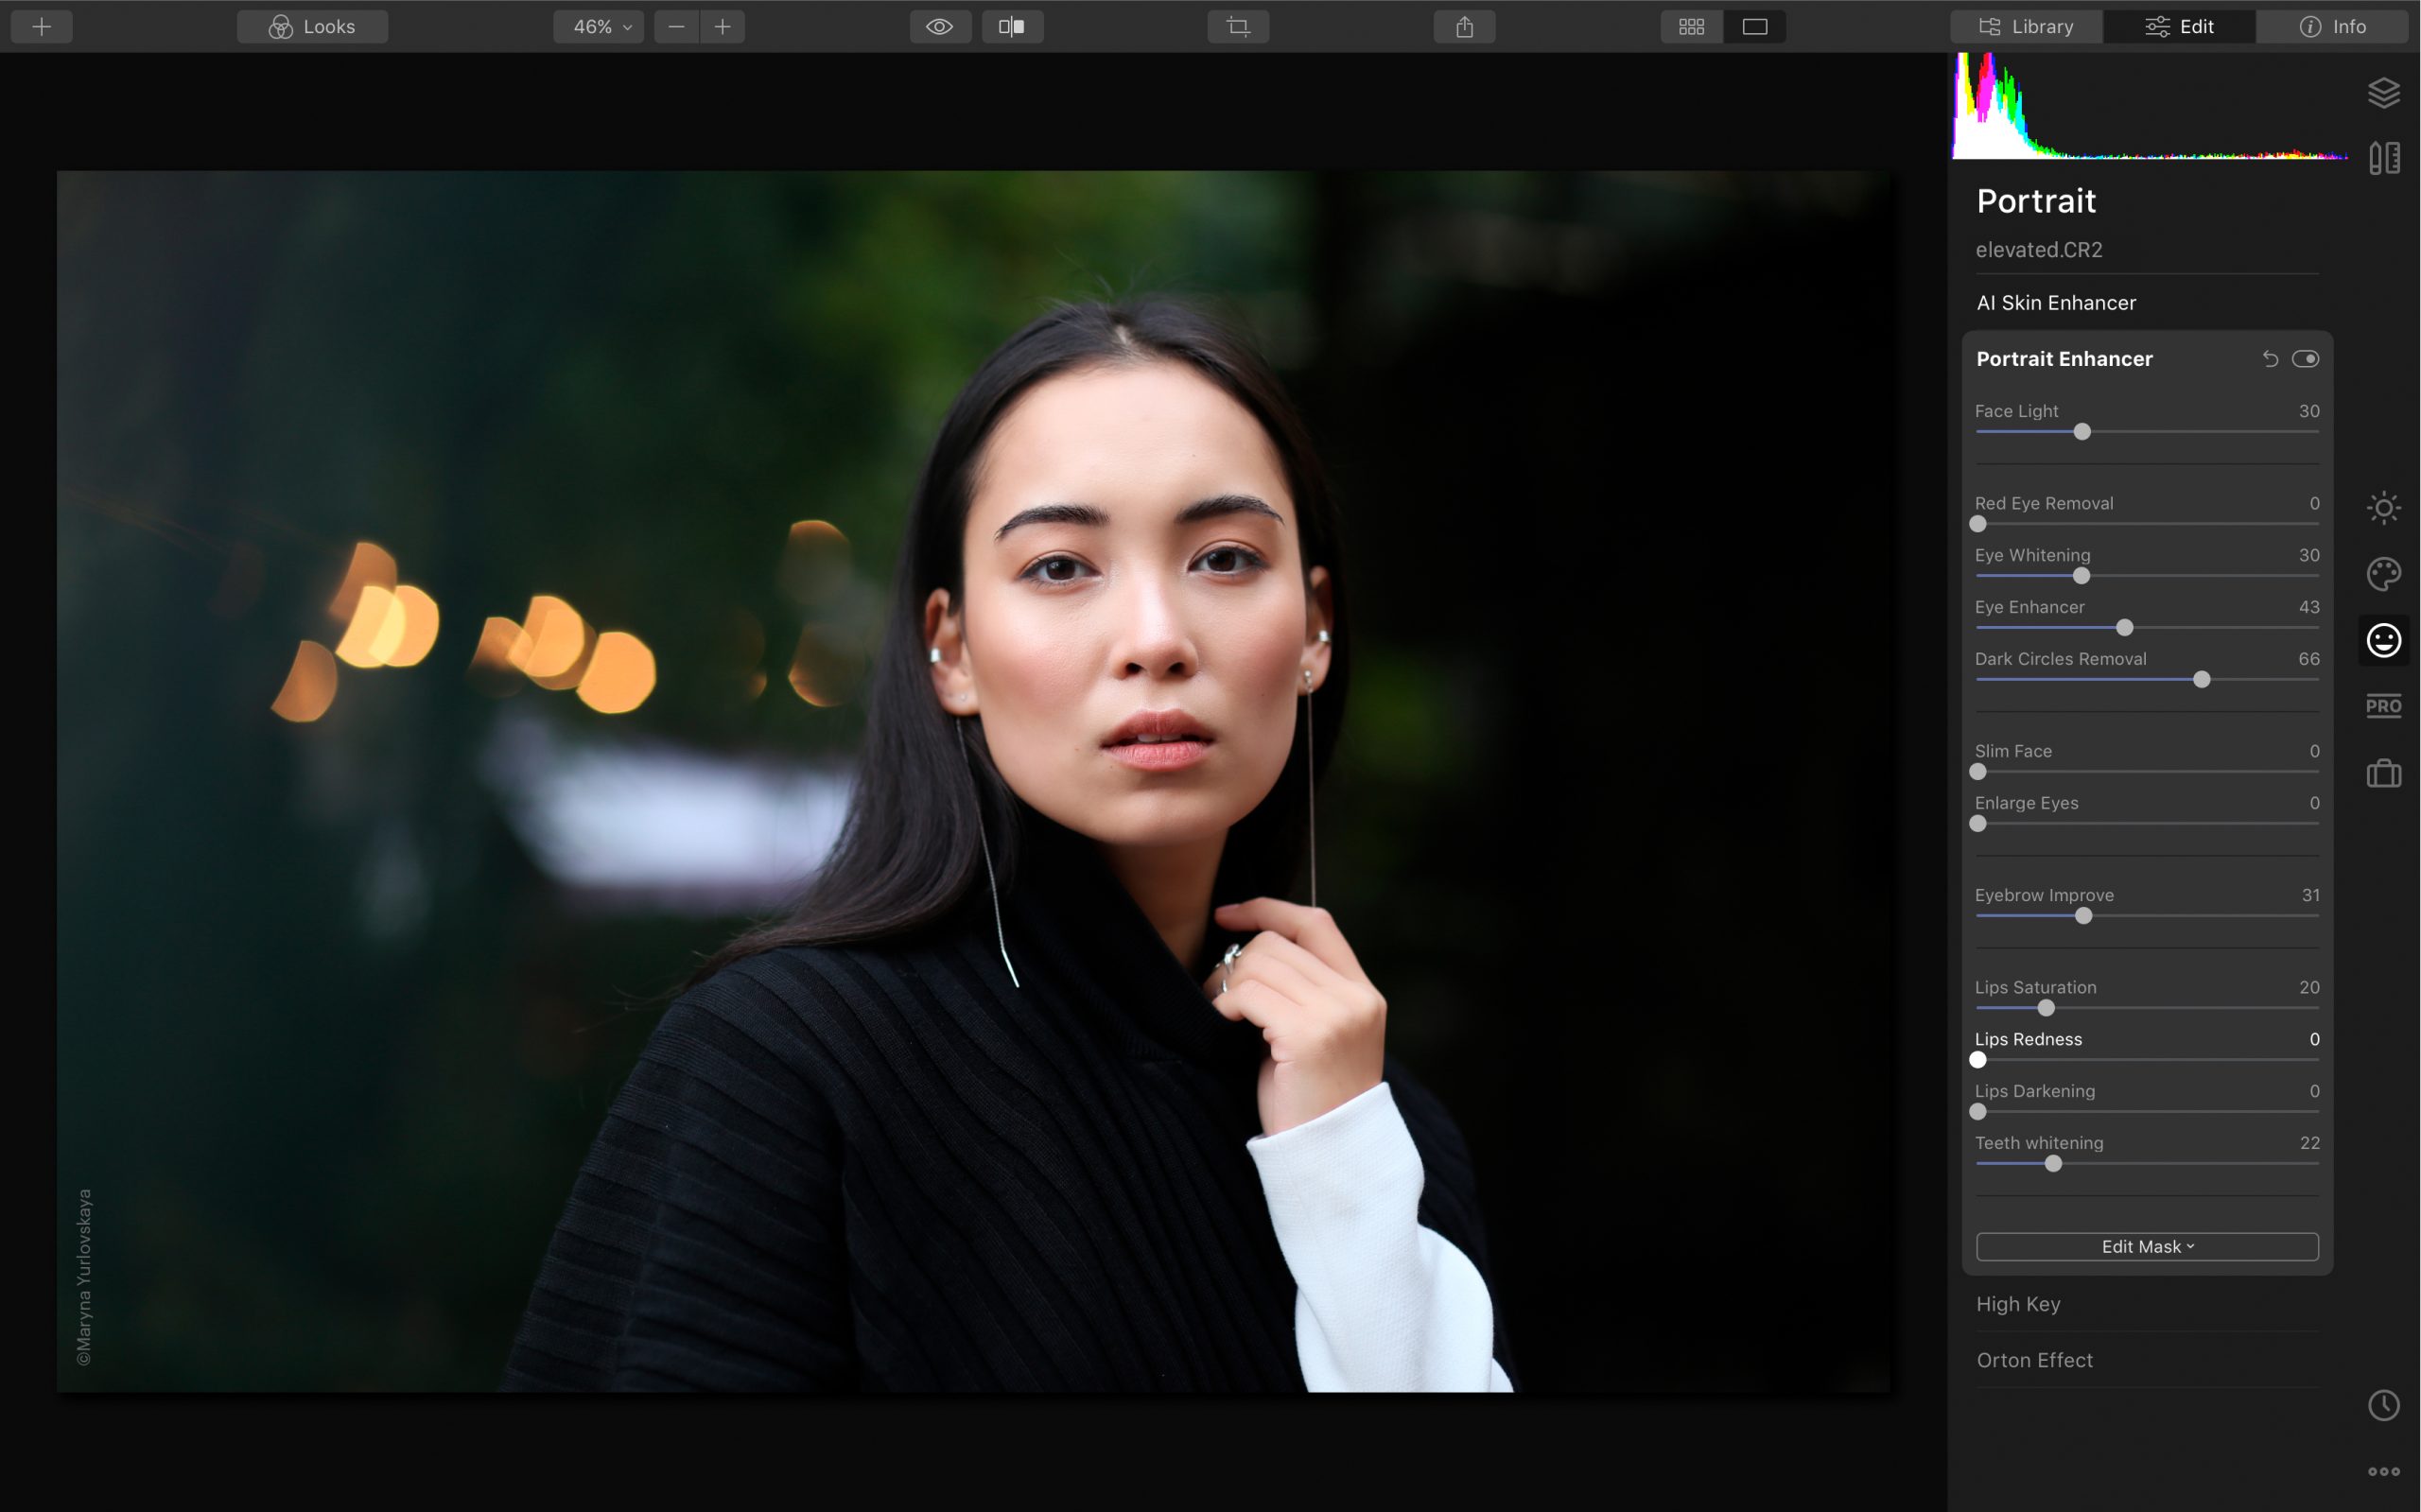Image resolution: width=2421 pixels, height=1512 pixels.
Task: Open the Layers panel icon
Action: coord(2386,92)
